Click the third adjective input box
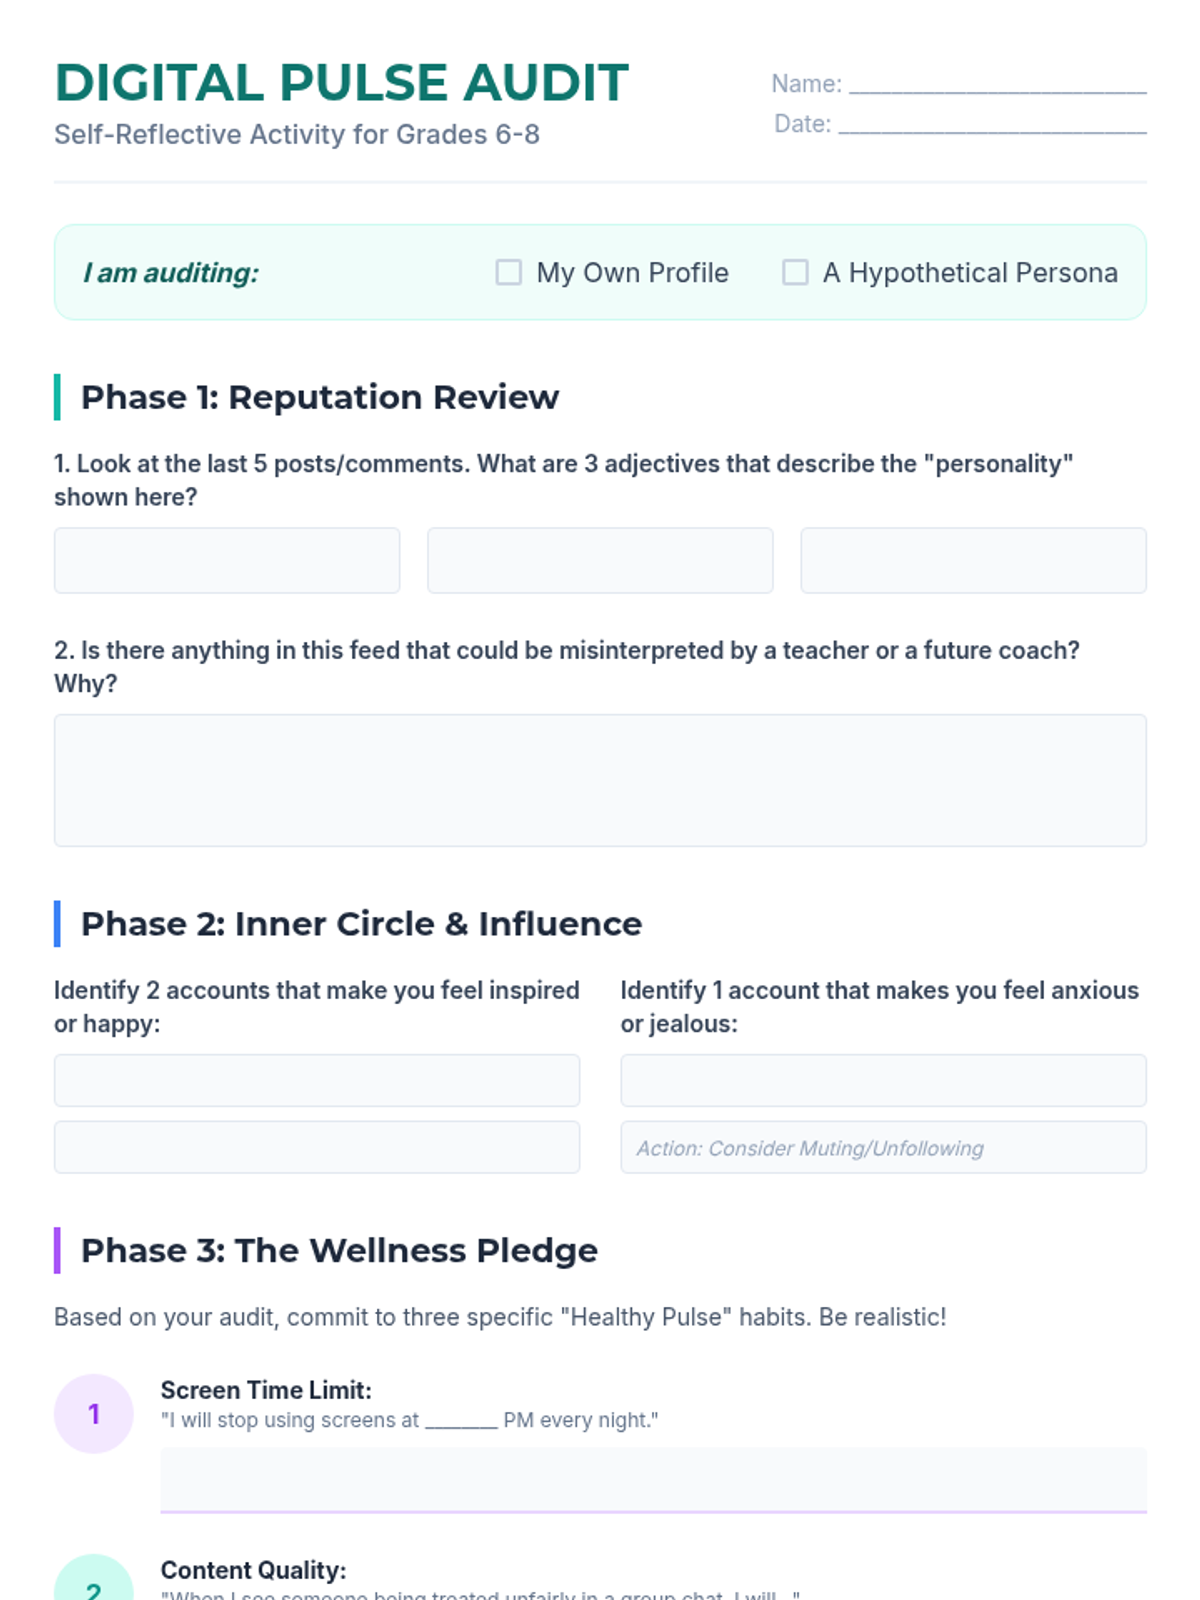This screenshot has height=1600, width=1200. pos(973,561)
